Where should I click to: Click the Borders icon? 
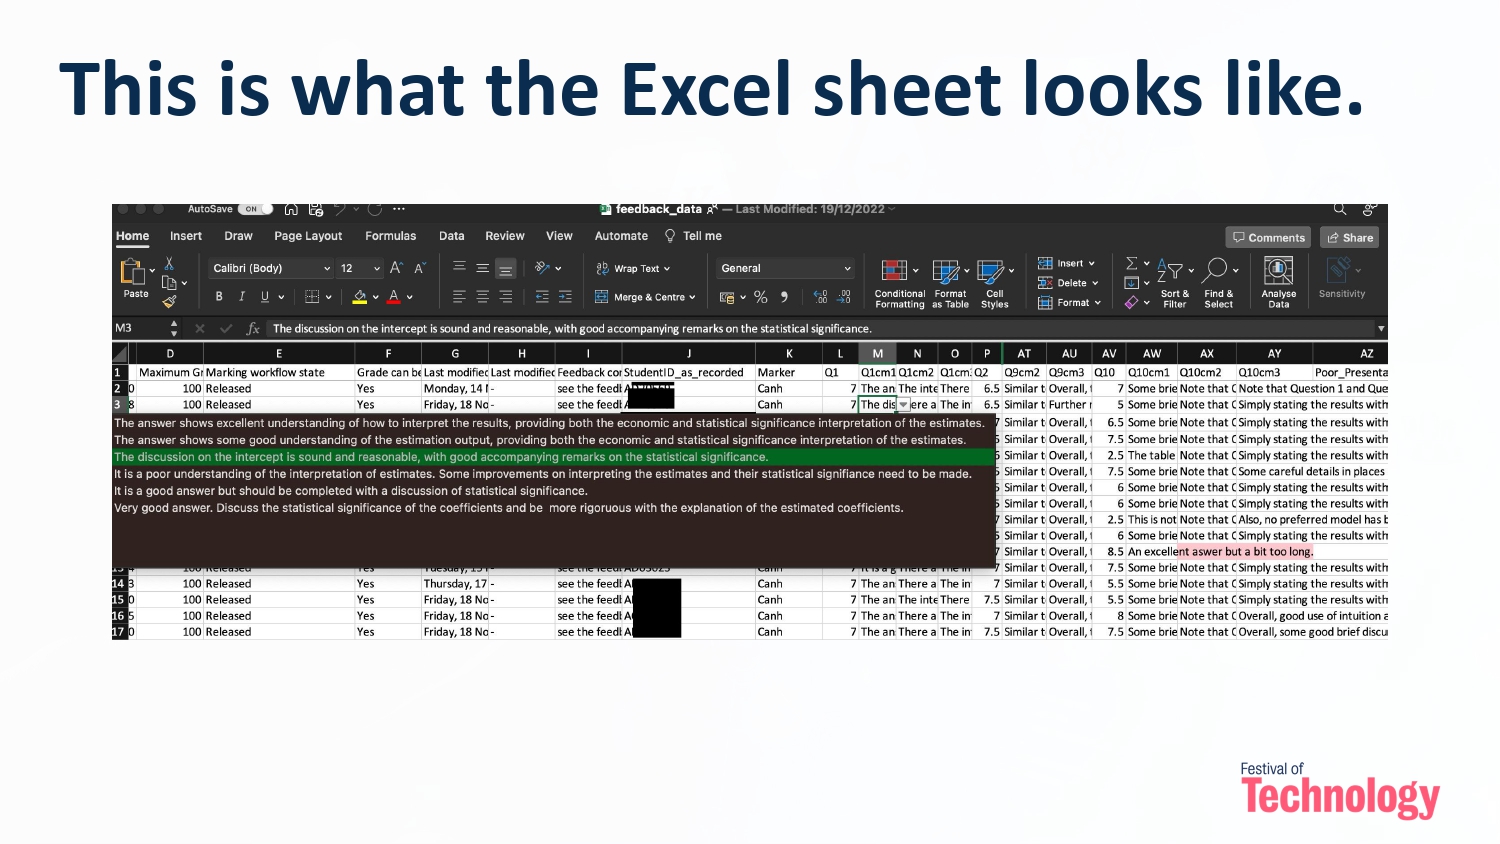point(312,297)
